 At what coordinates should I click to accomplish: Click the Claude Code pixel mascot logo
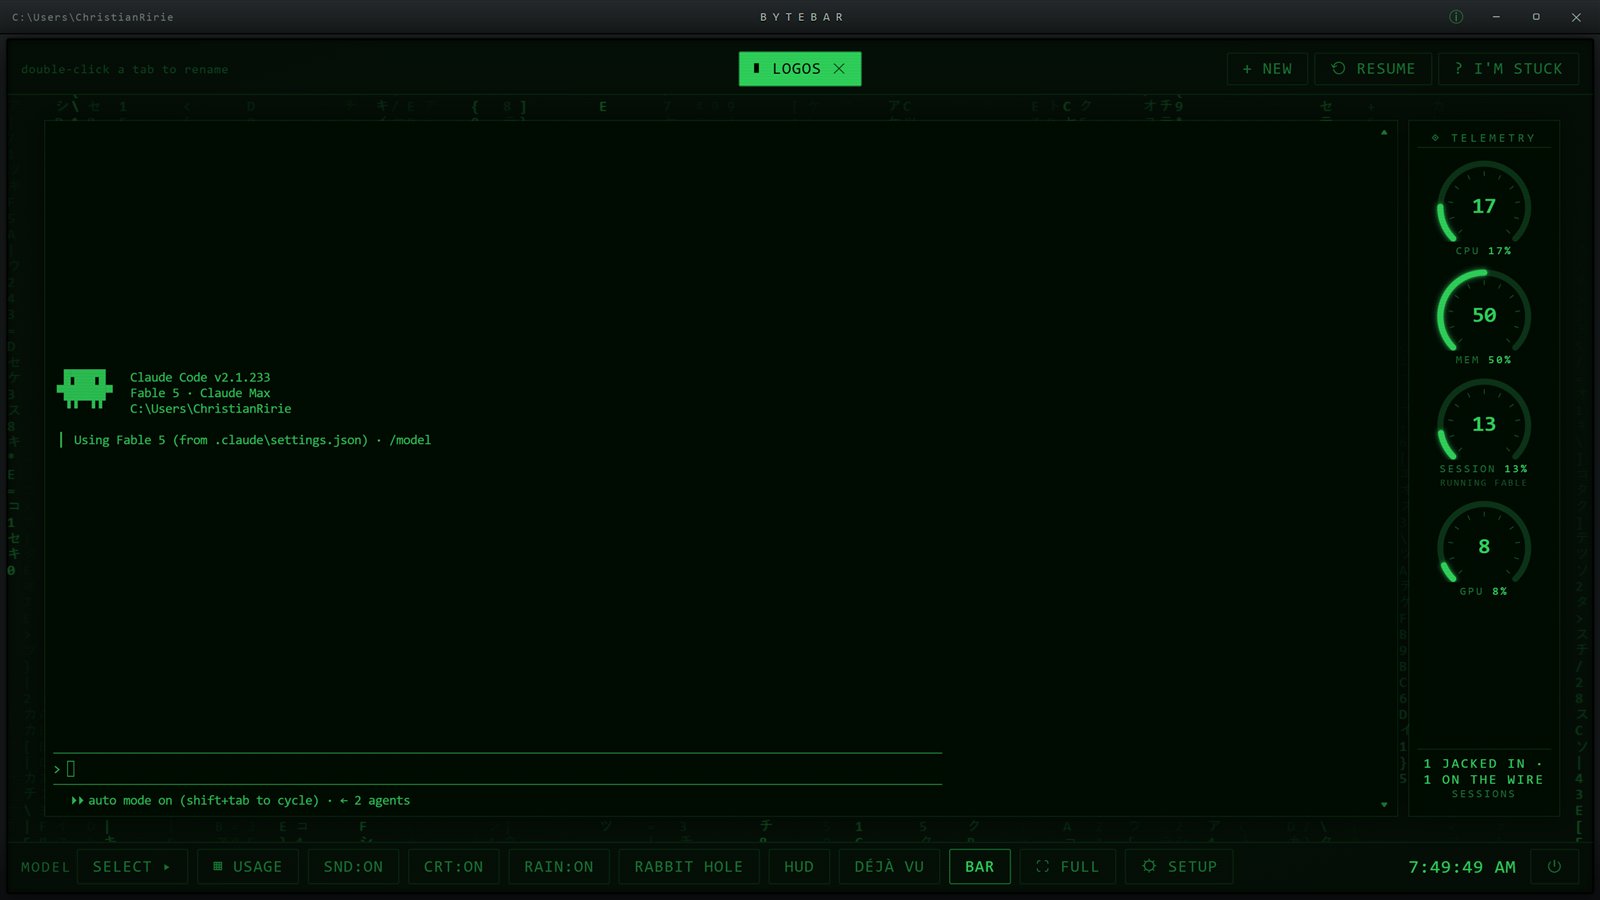click(x=84, y=389)
